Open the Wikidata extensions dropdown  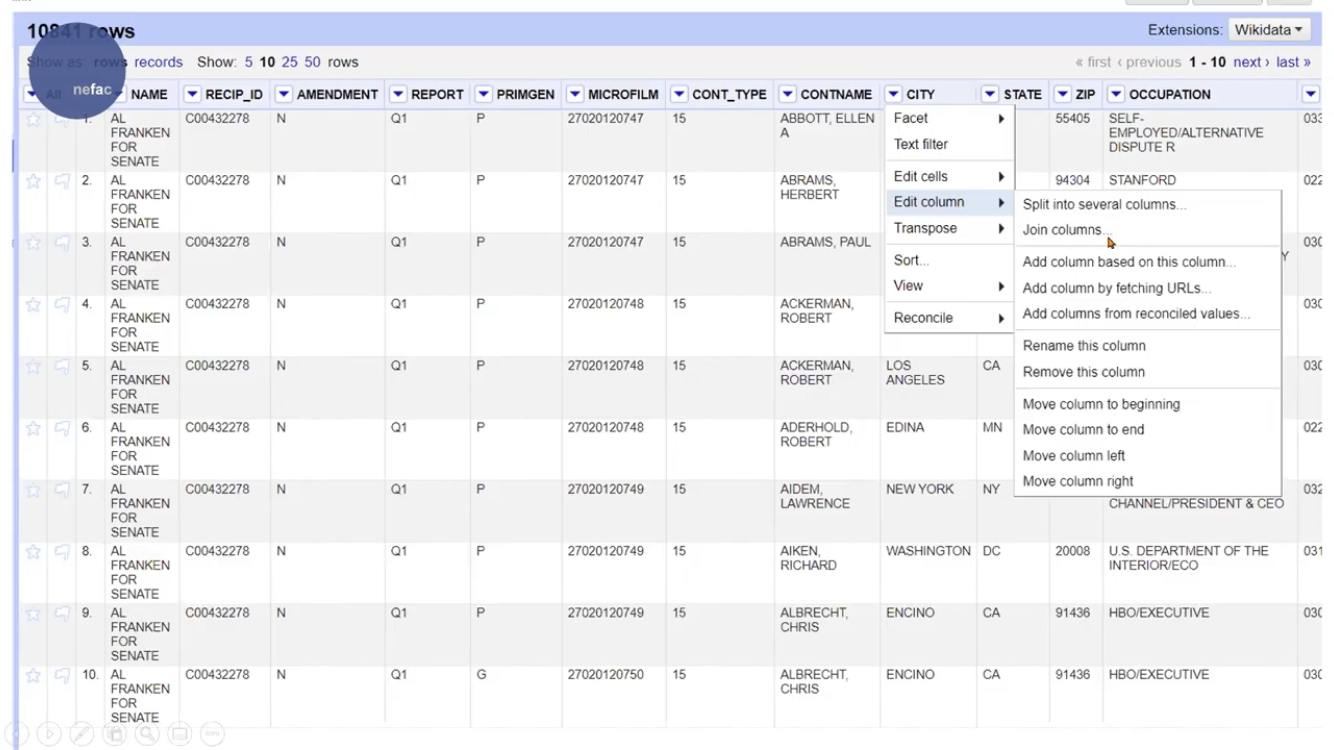point(1269,30)
